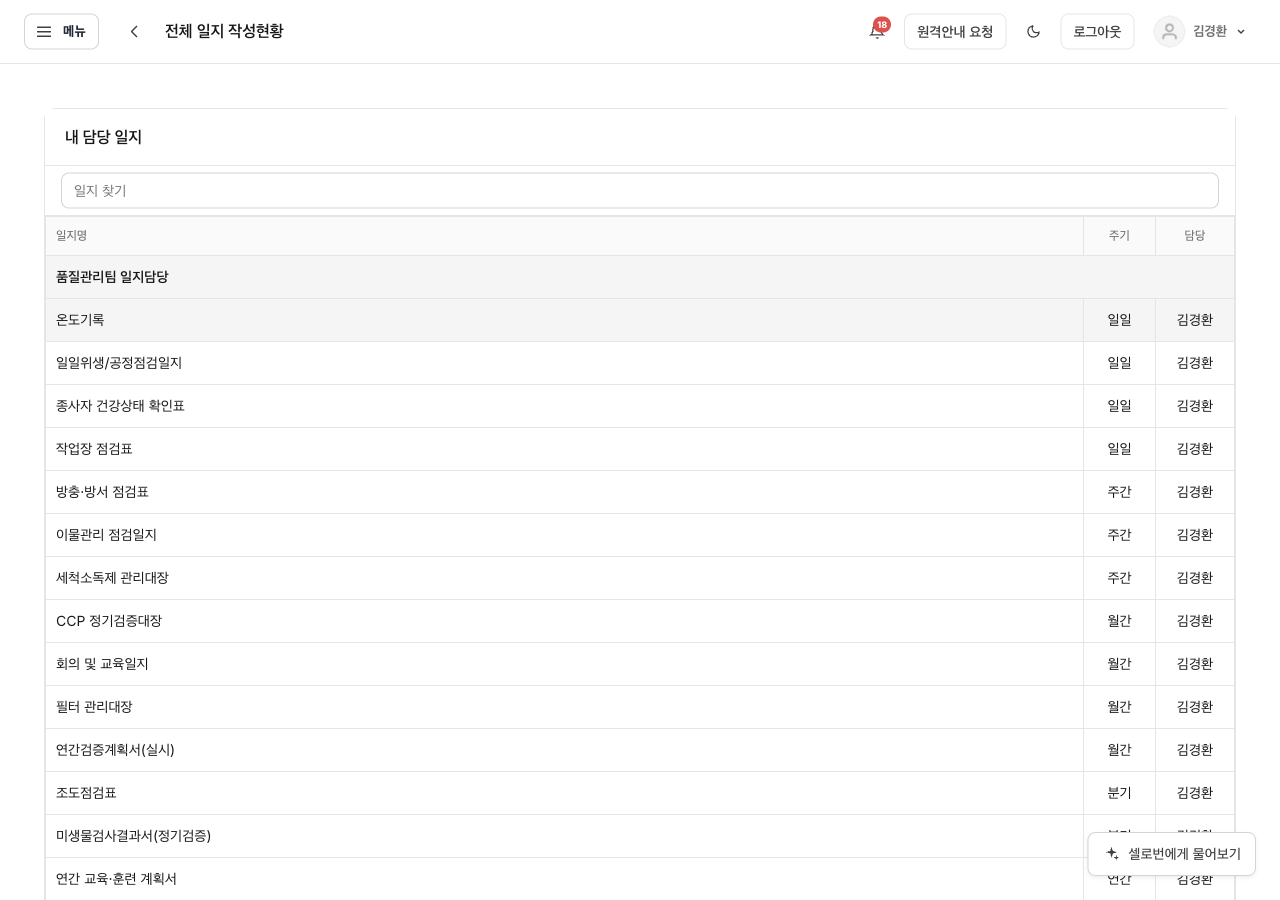
Task: Focus the 일지 찾기 search field
Action: click(640, 190)
